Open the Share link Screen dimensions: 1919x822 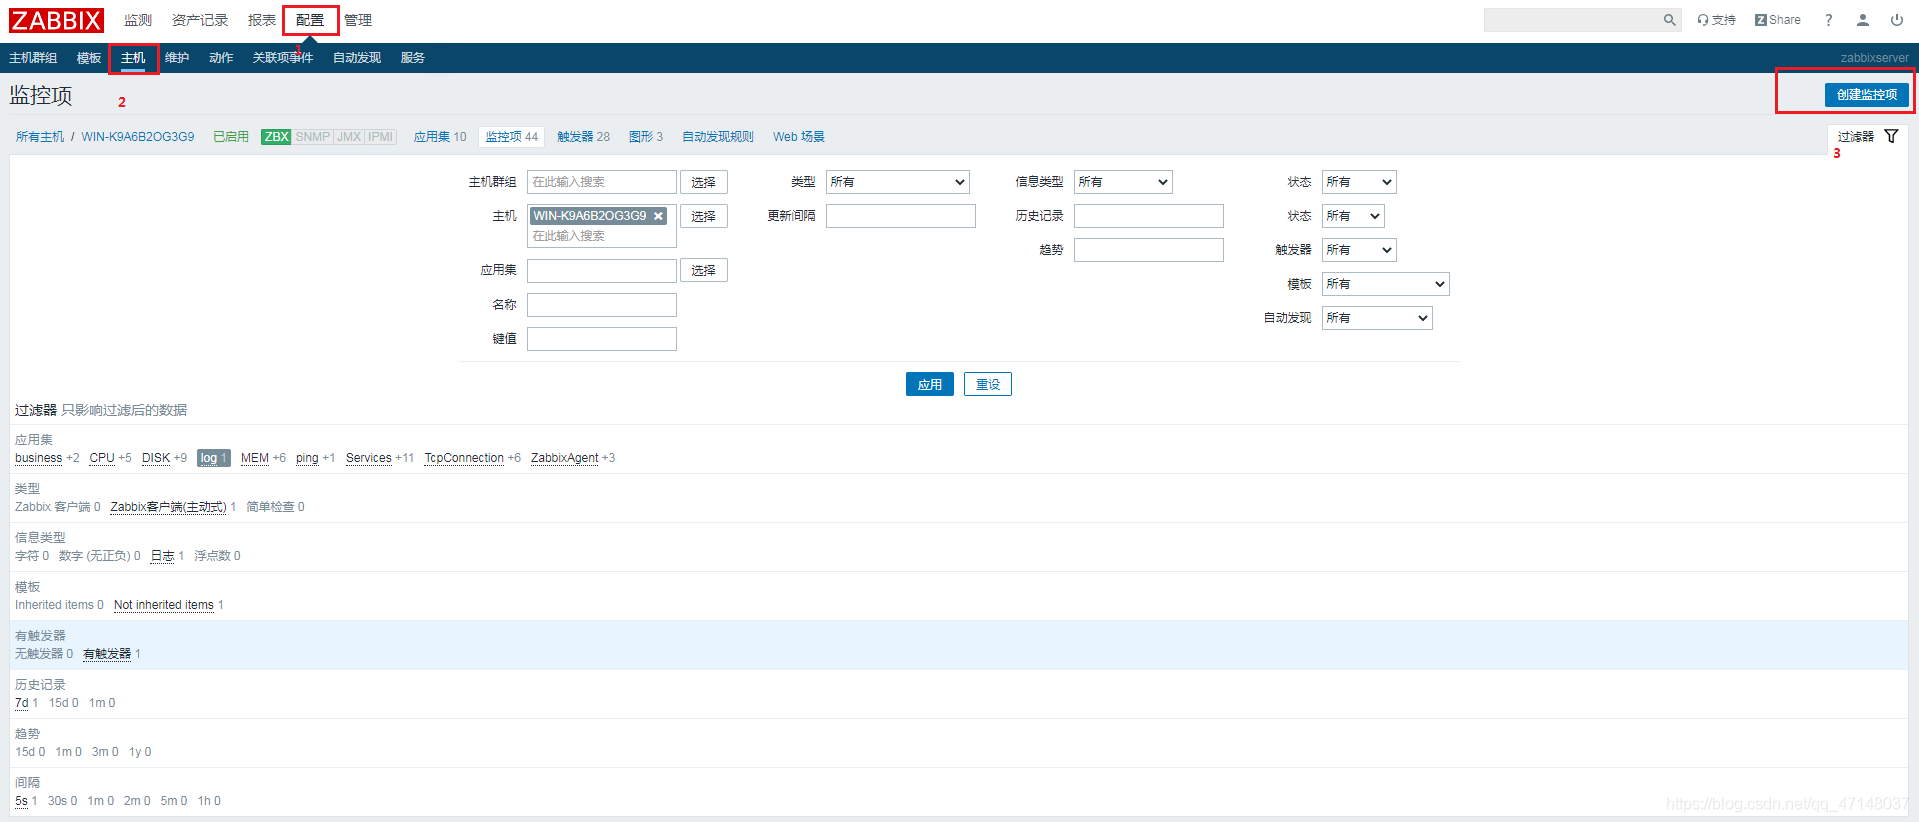click(1777, 20)
